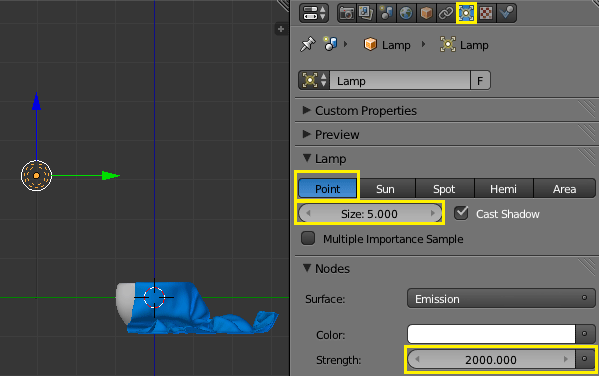Screen dimensions: 599x376
Task: Select the Hemi lamp type
Action: click(x=503, y=189)
